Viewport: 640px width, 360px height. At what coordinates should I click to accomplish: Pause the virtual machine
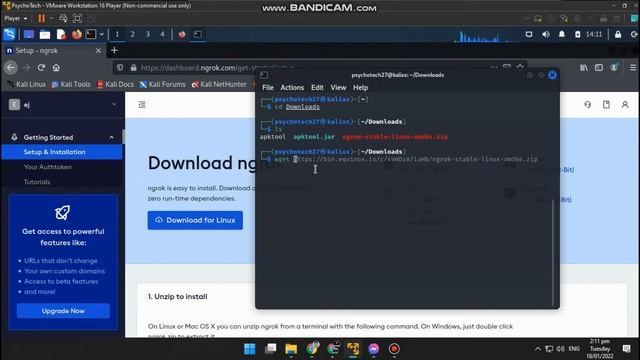[x=41, y=18]
